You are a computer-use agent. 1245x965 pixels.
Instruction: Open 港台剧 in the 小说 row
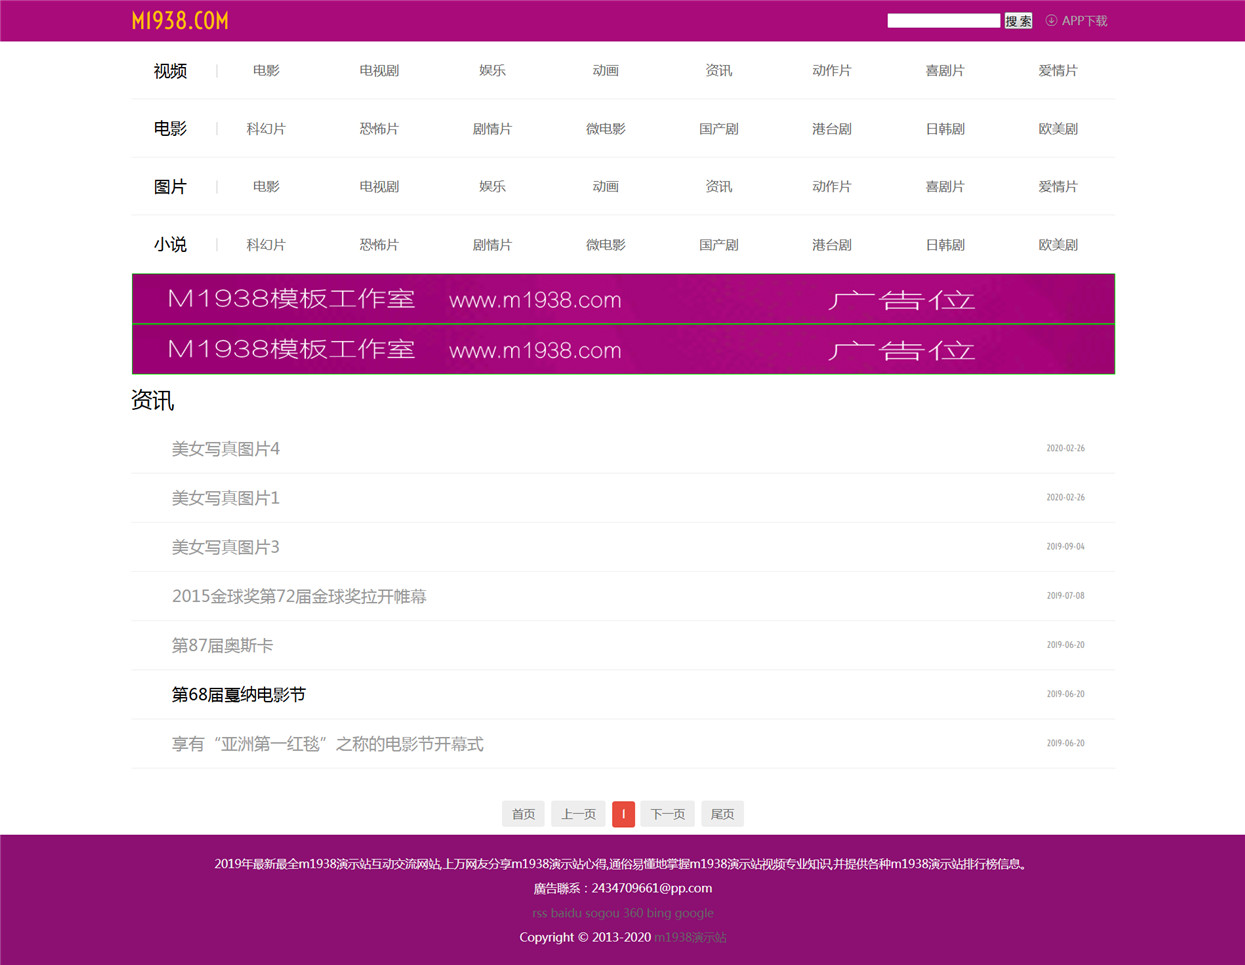pos(831,245)
